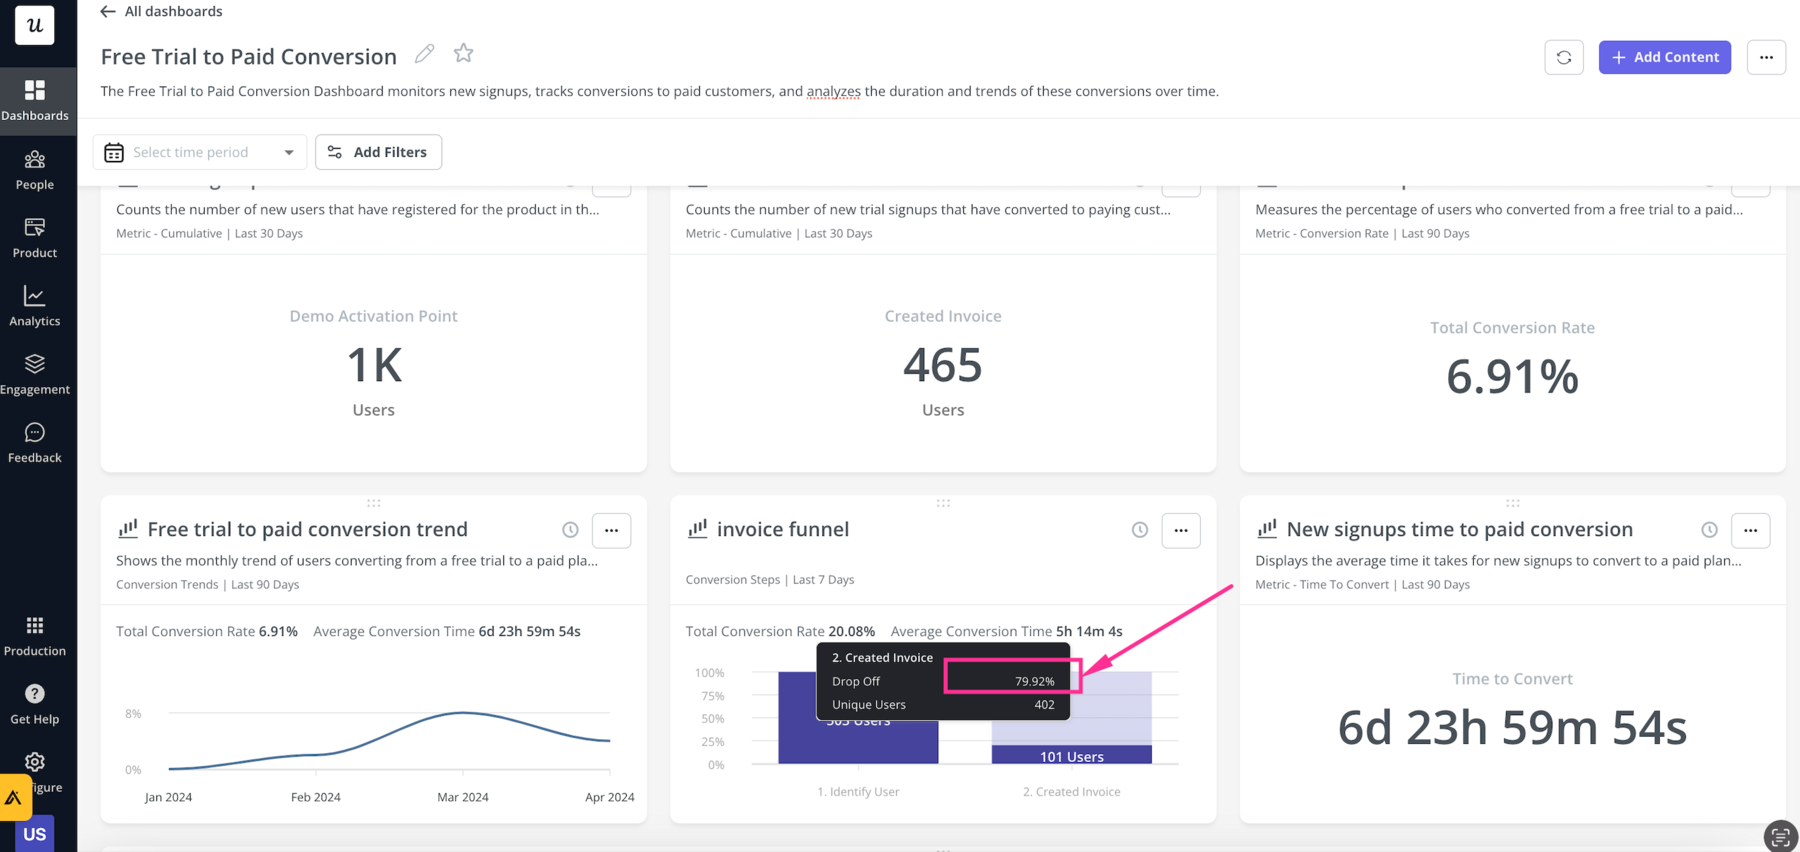1800x852 pixels.
Task: Open the Select time period dropdown
Action: (x=200, y=152)
